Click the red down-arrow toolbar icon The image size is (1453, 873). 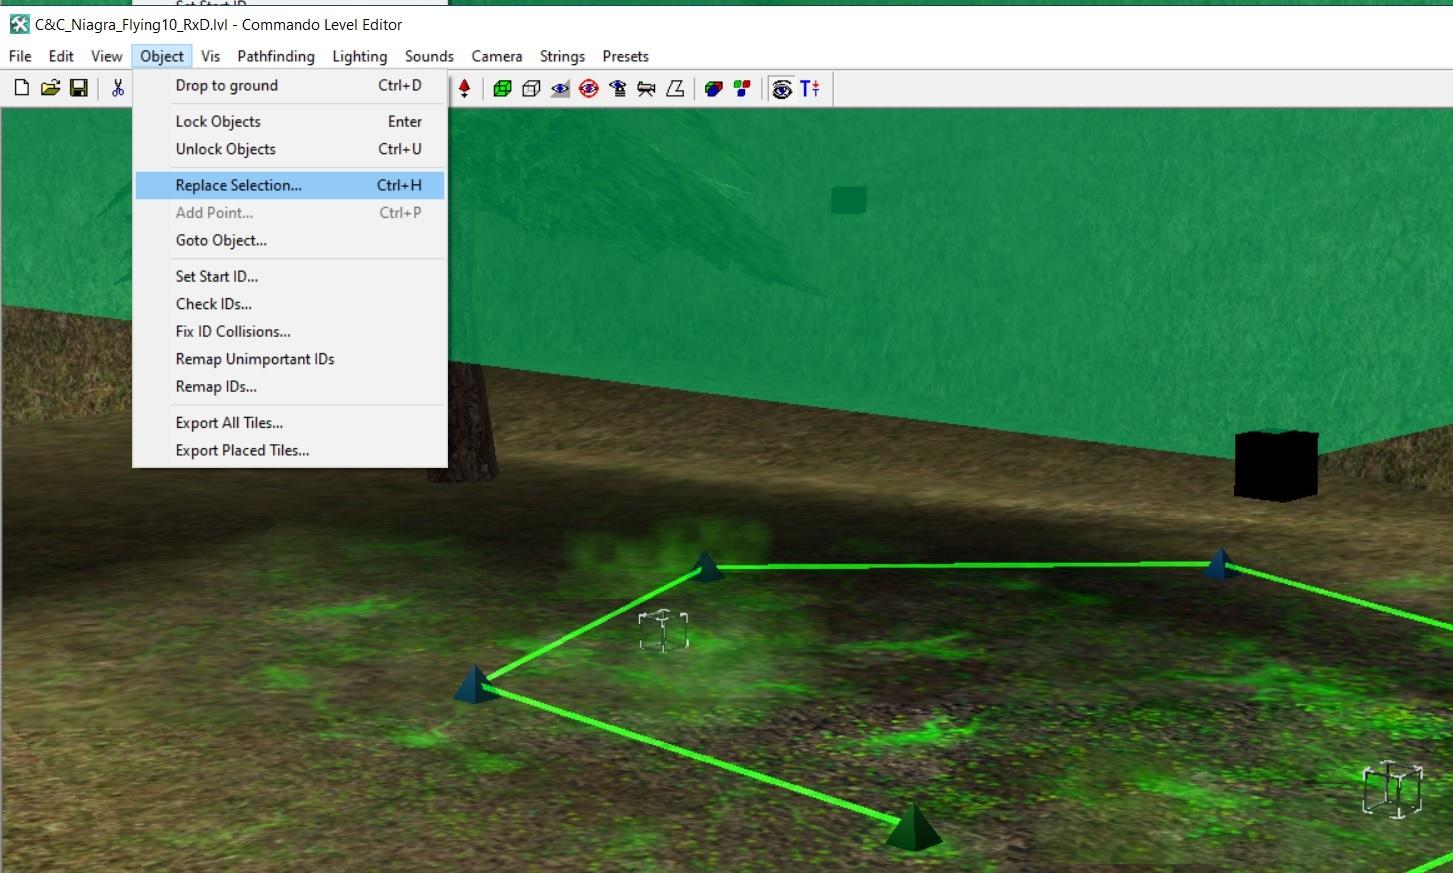click(464, 89)
